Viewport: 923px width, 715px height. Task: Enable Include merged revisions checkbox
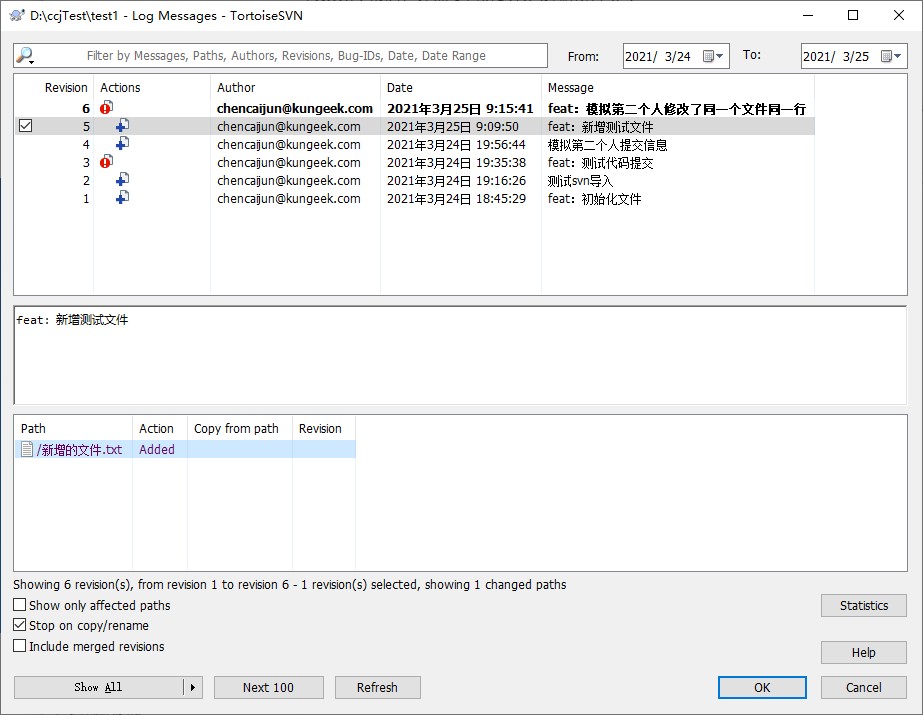coord(20,646)
